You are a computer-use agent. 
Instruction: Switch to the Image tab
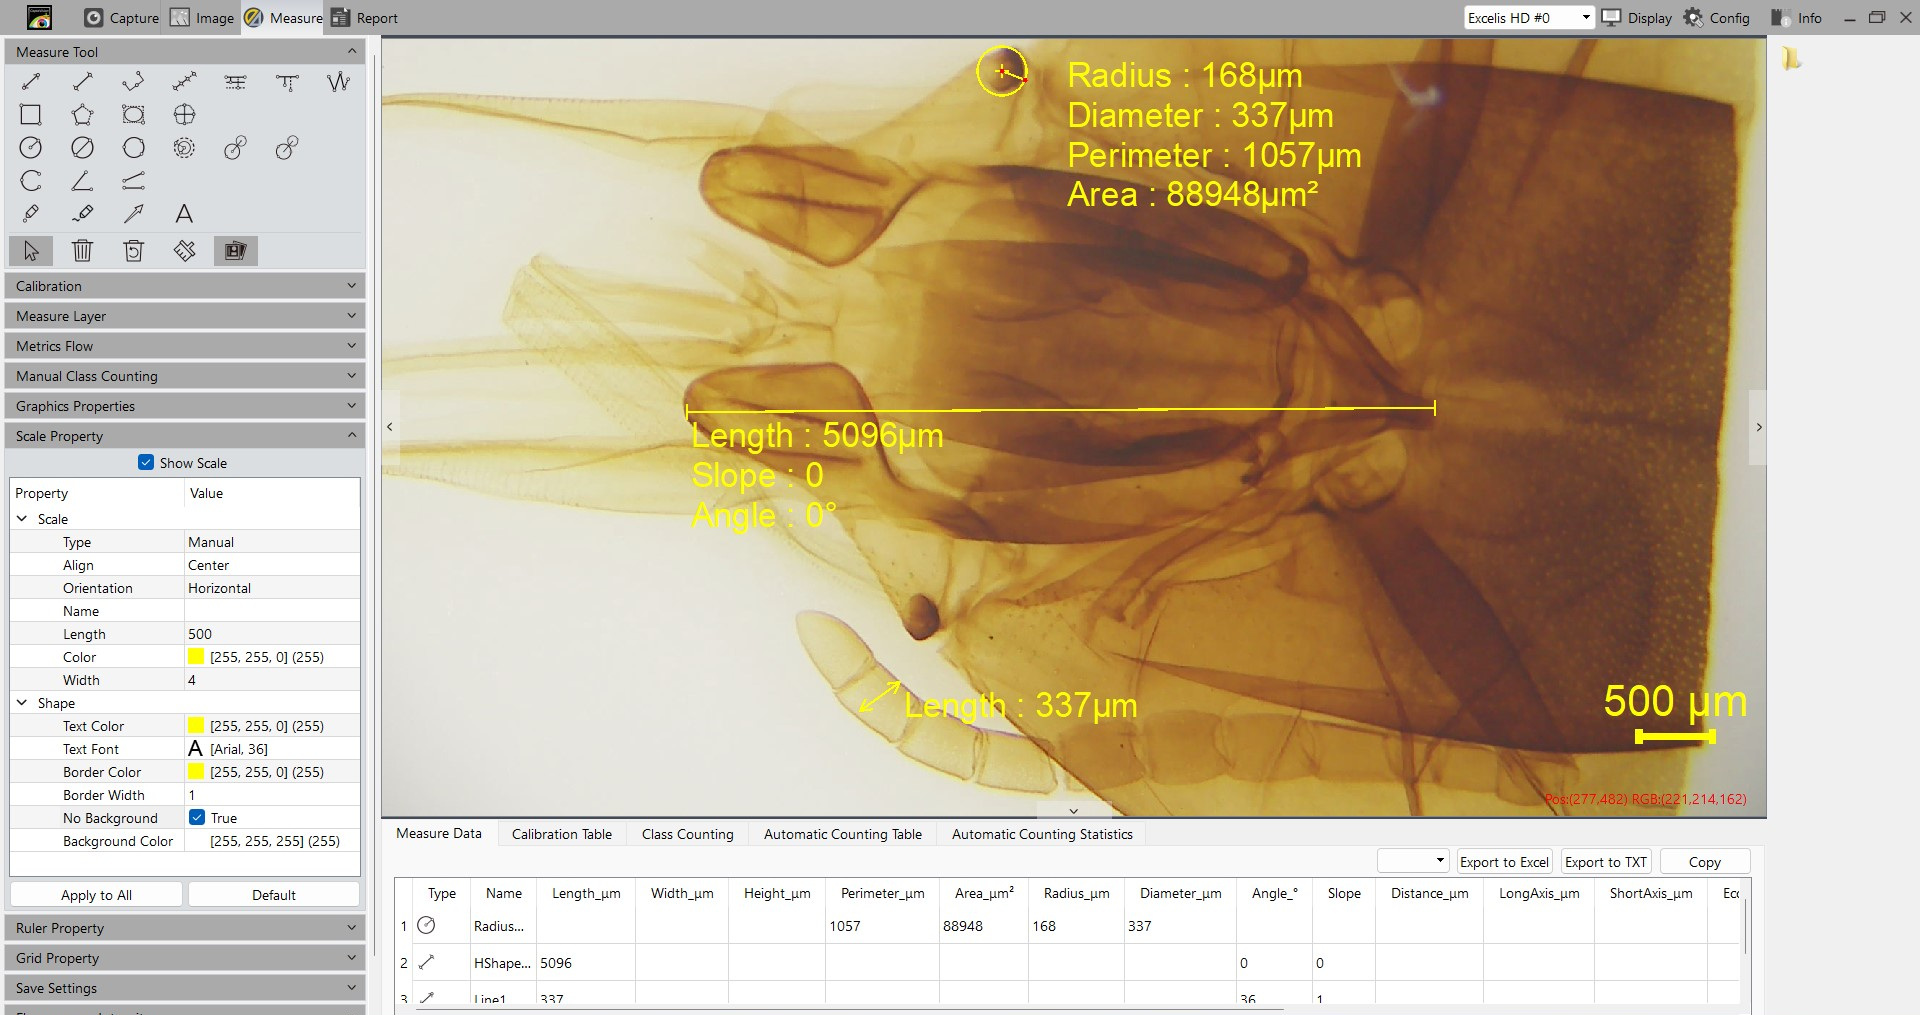pyautogui.click(x=202, y=18)
